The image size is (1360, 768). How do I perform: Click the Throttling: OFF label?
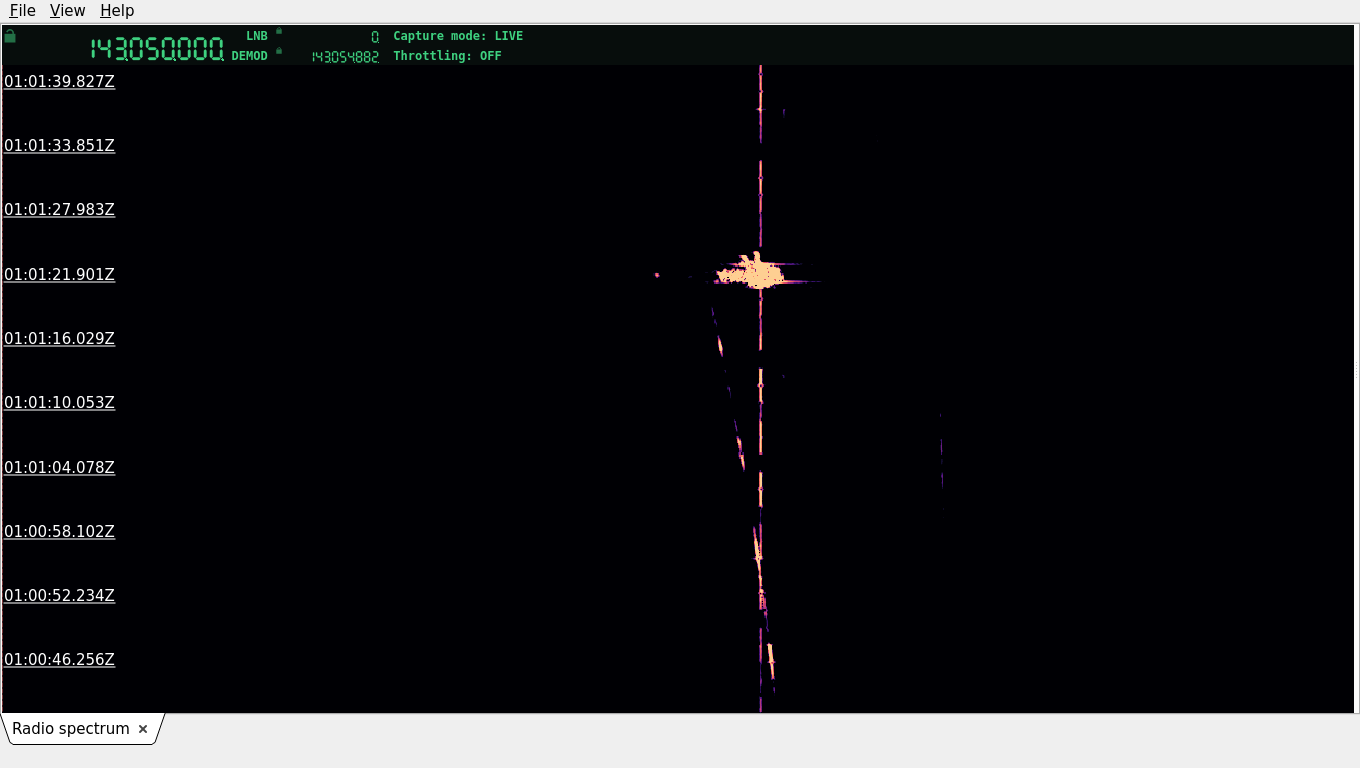click(x=447, y=56)
